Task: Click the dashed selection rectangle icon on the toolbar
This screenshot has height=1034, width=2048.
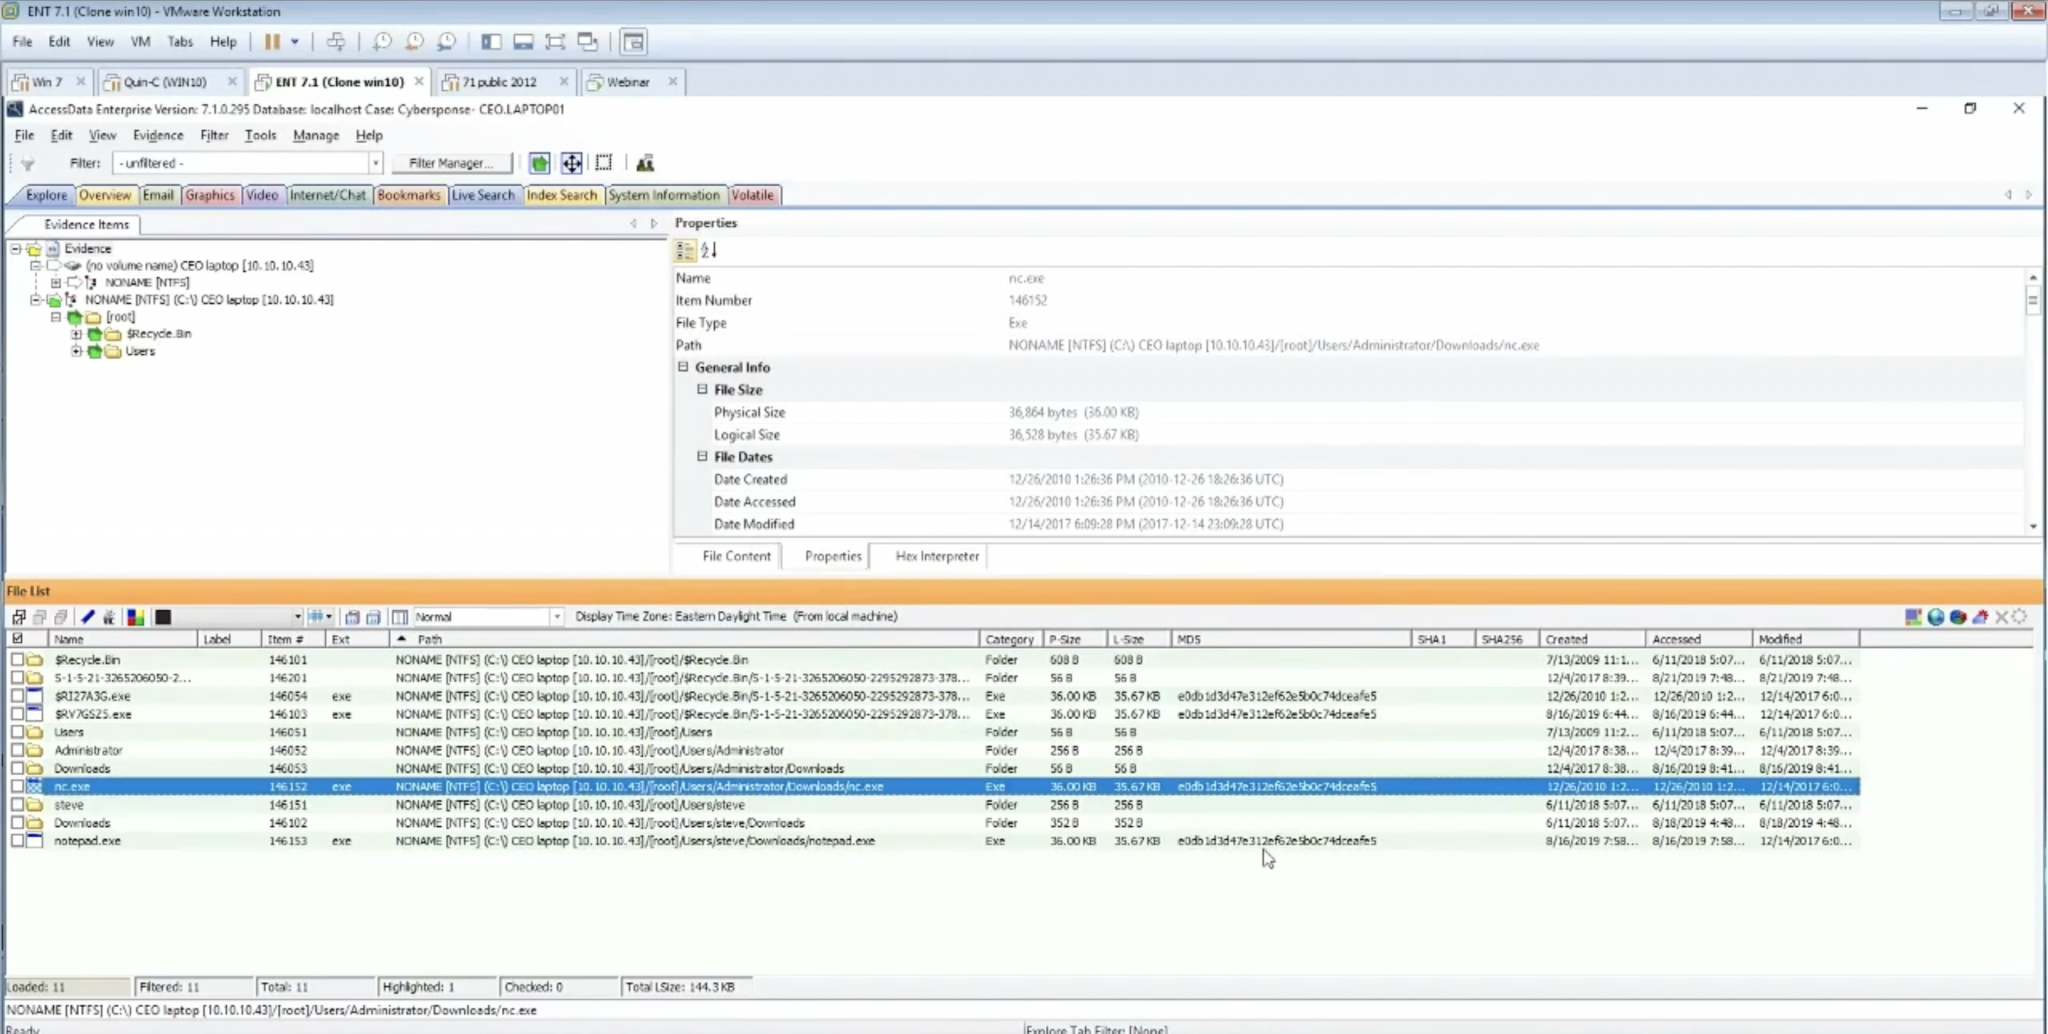Action: point(603,162)
